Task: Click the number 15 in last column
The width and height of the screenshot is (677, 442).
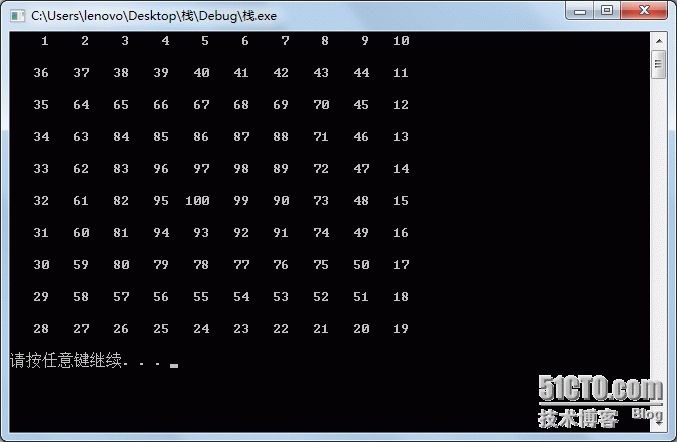Action: click(401, 201)
